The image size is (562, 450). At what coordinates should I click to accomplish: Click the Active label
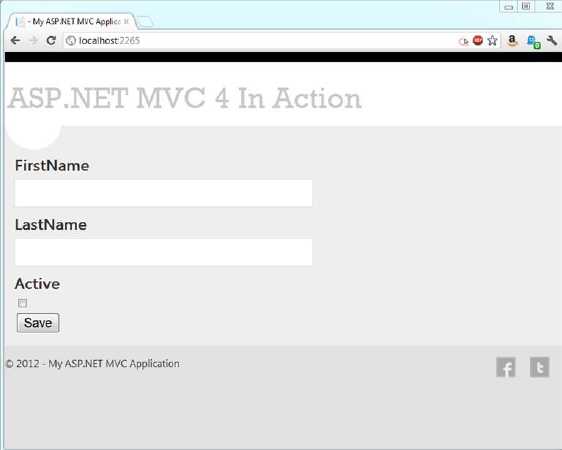[x=37, y=284]
